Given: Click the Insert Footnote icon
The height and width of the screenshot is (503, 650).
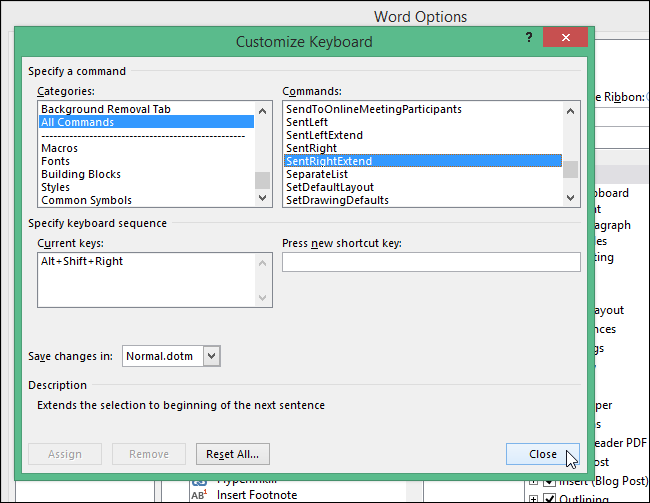Looking at the screenshot, I should pos(199,494).
